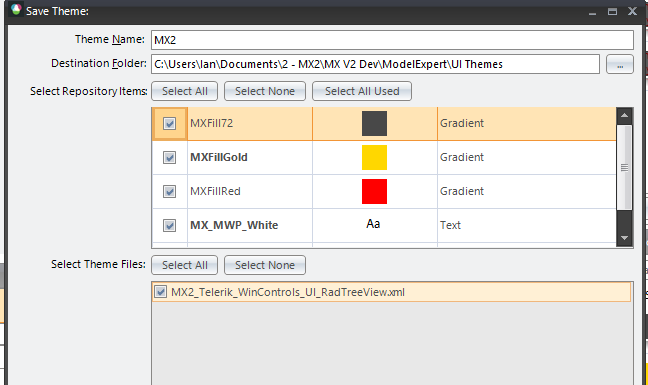Minimize the Save Theme window
Viewport: 648px width, 385px height.
(x=592, y=12)
